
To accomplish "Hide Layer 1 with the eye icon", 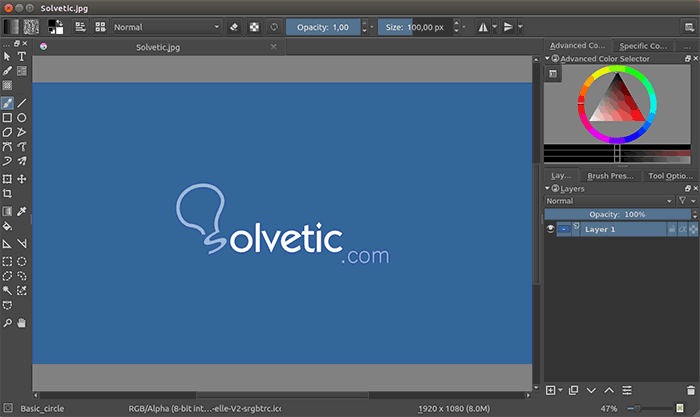I will 550,229.
